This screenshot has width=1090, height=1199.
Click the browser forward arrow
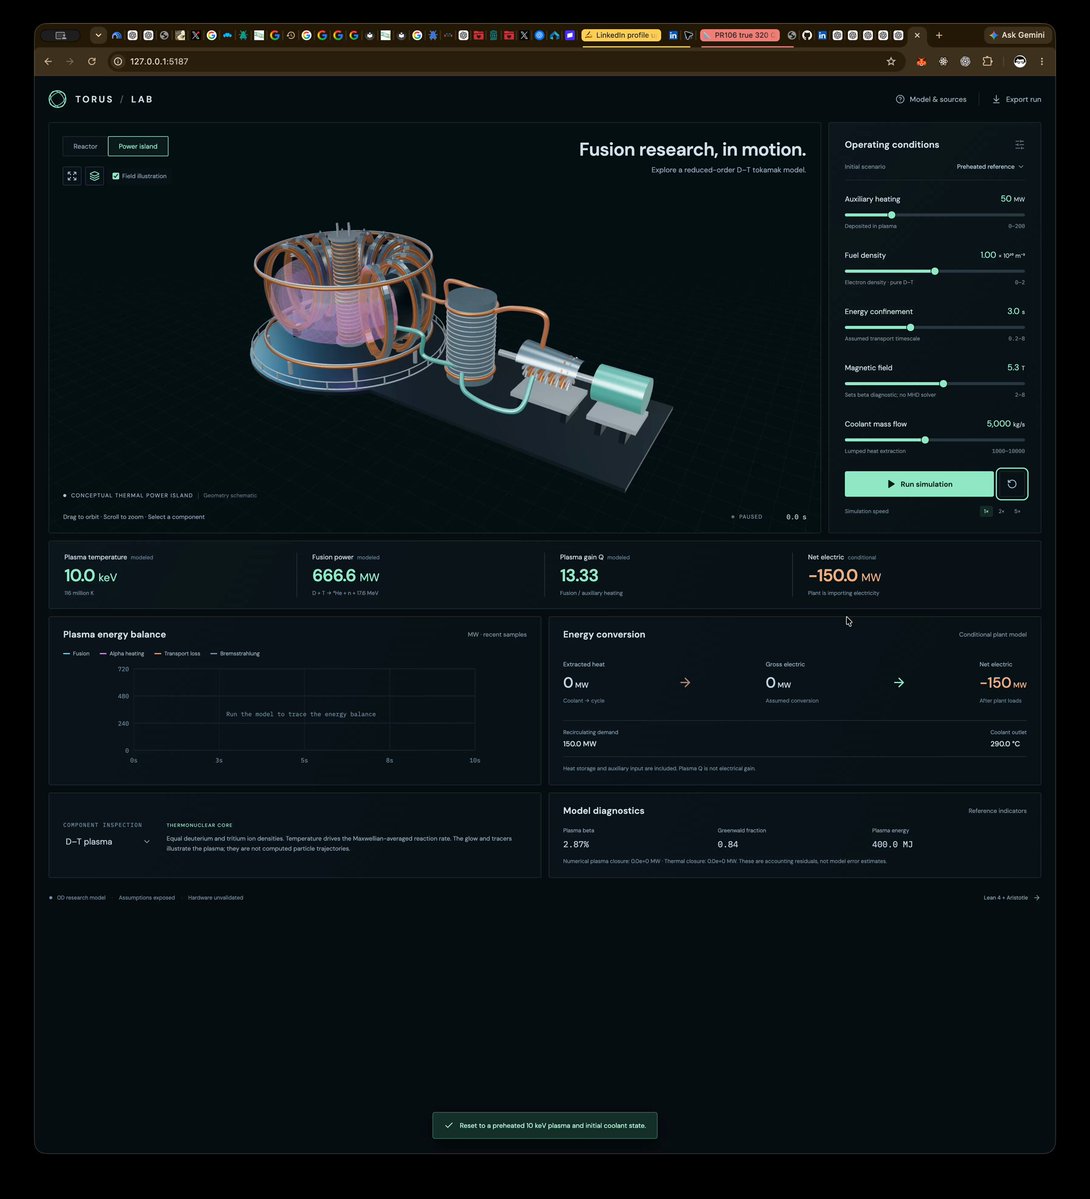[70, 61]
